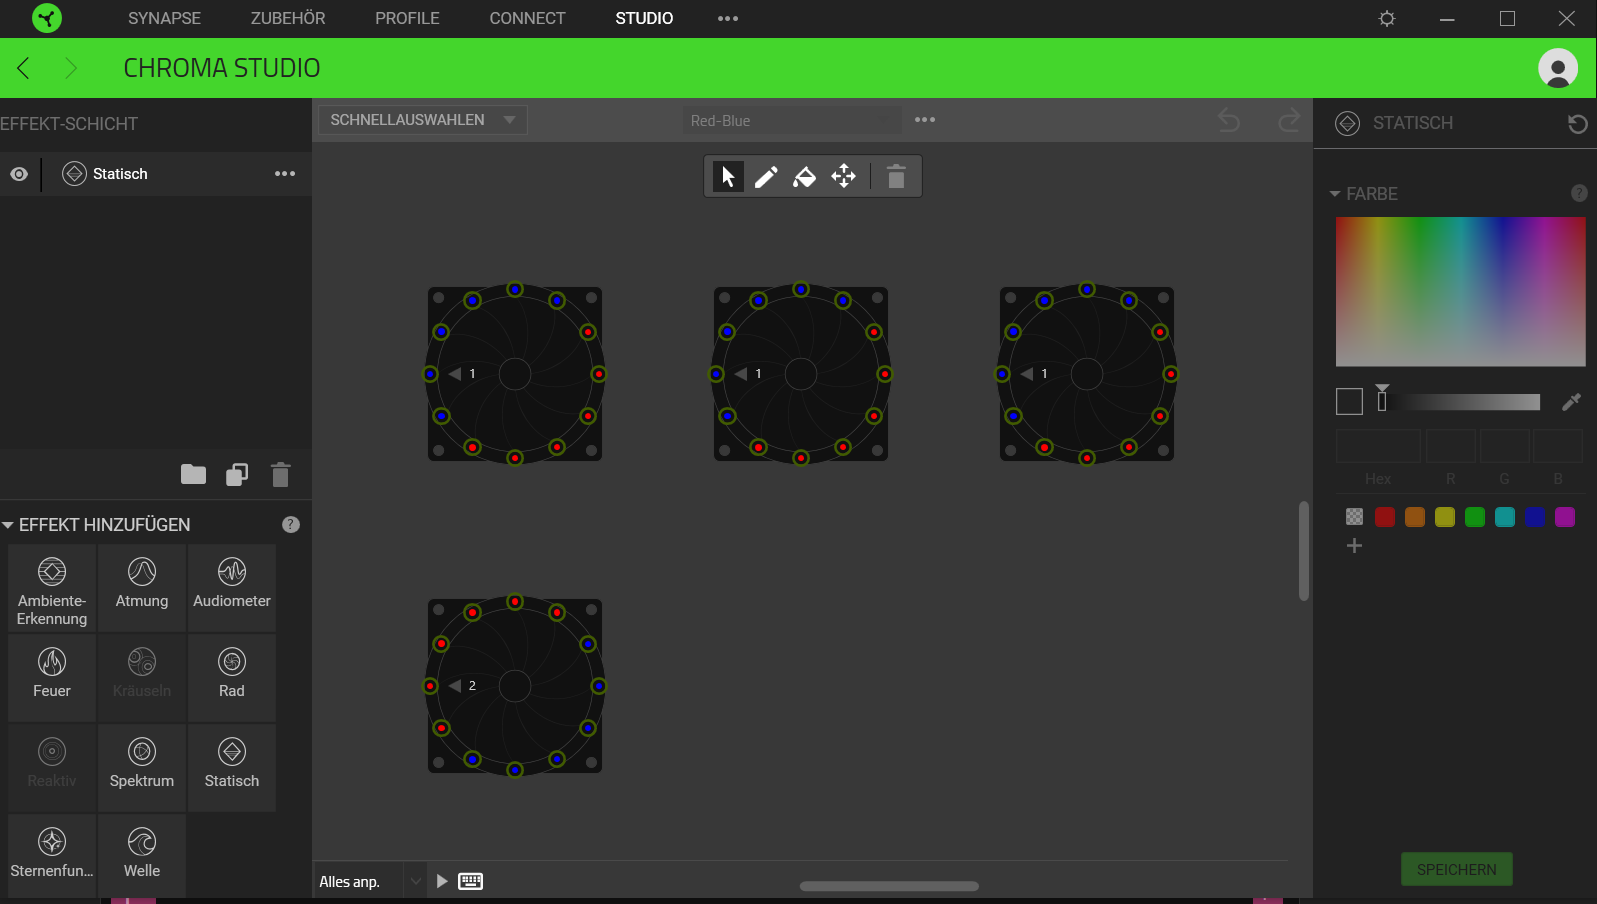Add Feuer fire effect

(x=52, y=678)
